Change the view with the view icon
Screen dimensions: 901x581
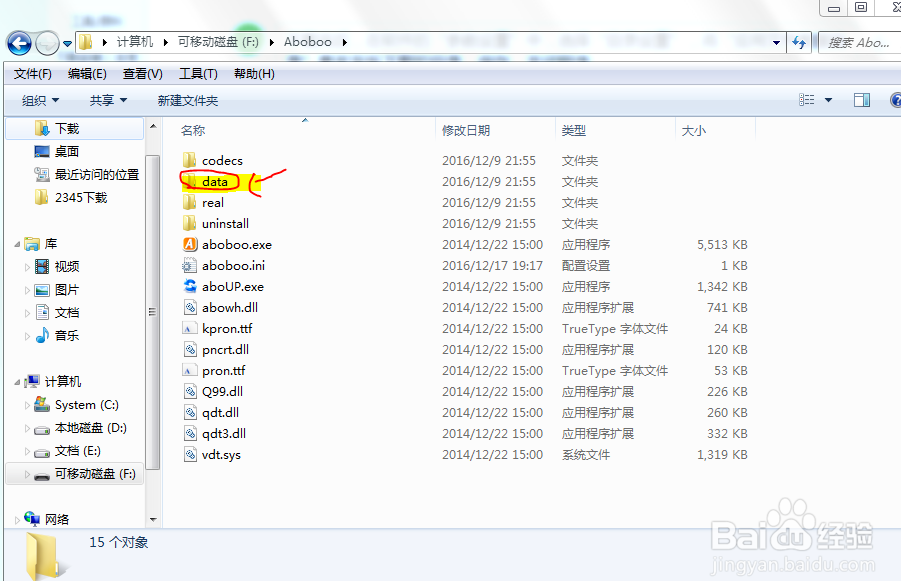[x=807, y=100]
